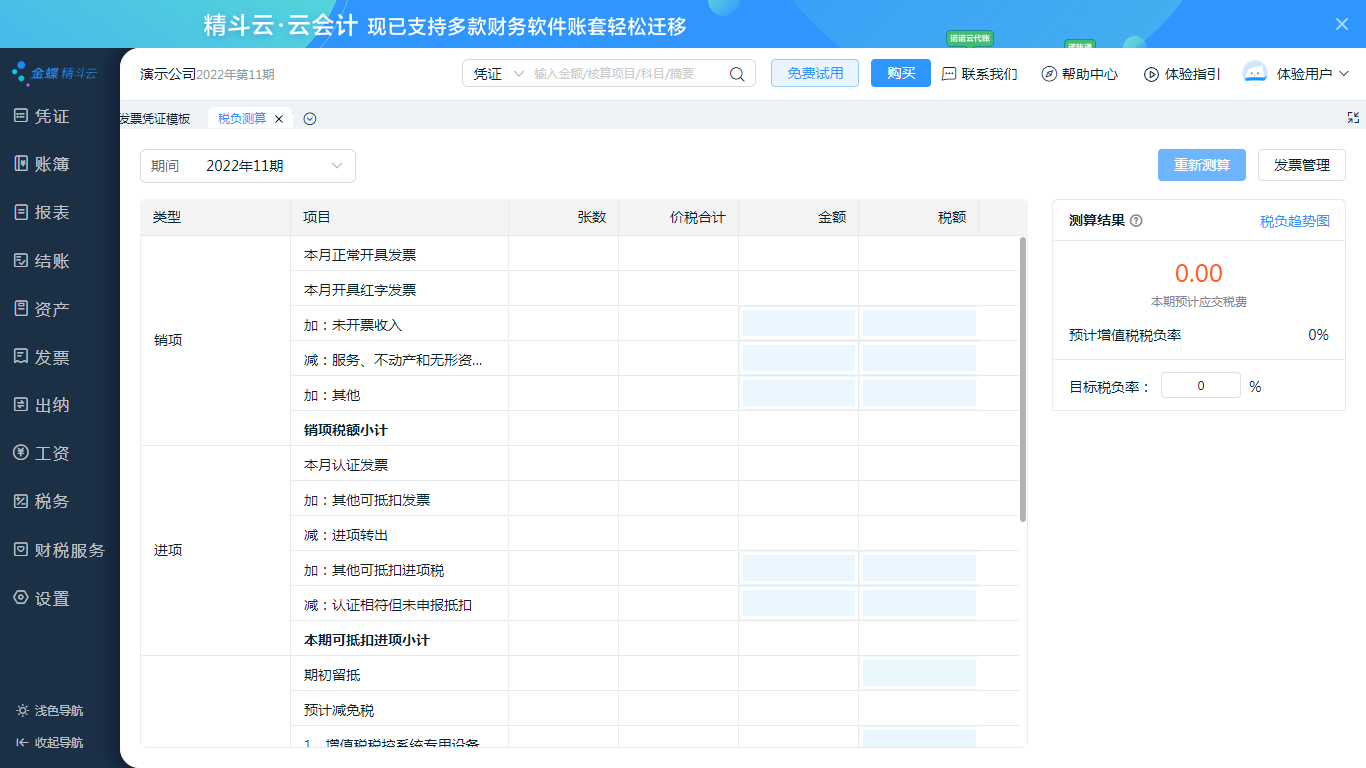Viewport: 1366px width, 768px height.
Task: Open the 税负趋势图 link
Action: click(1294, 221)
